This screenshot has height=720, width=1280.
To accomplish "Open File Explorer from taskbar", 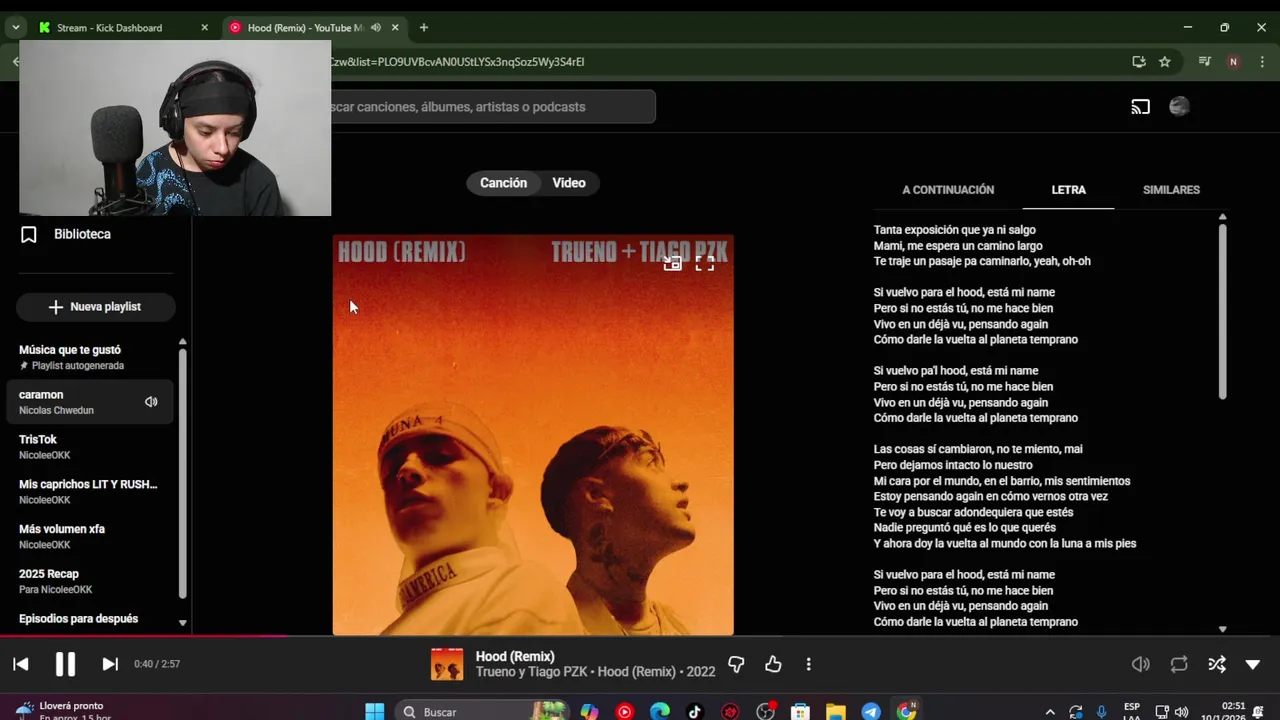I will pyautogui.click(x=835, y=712).
